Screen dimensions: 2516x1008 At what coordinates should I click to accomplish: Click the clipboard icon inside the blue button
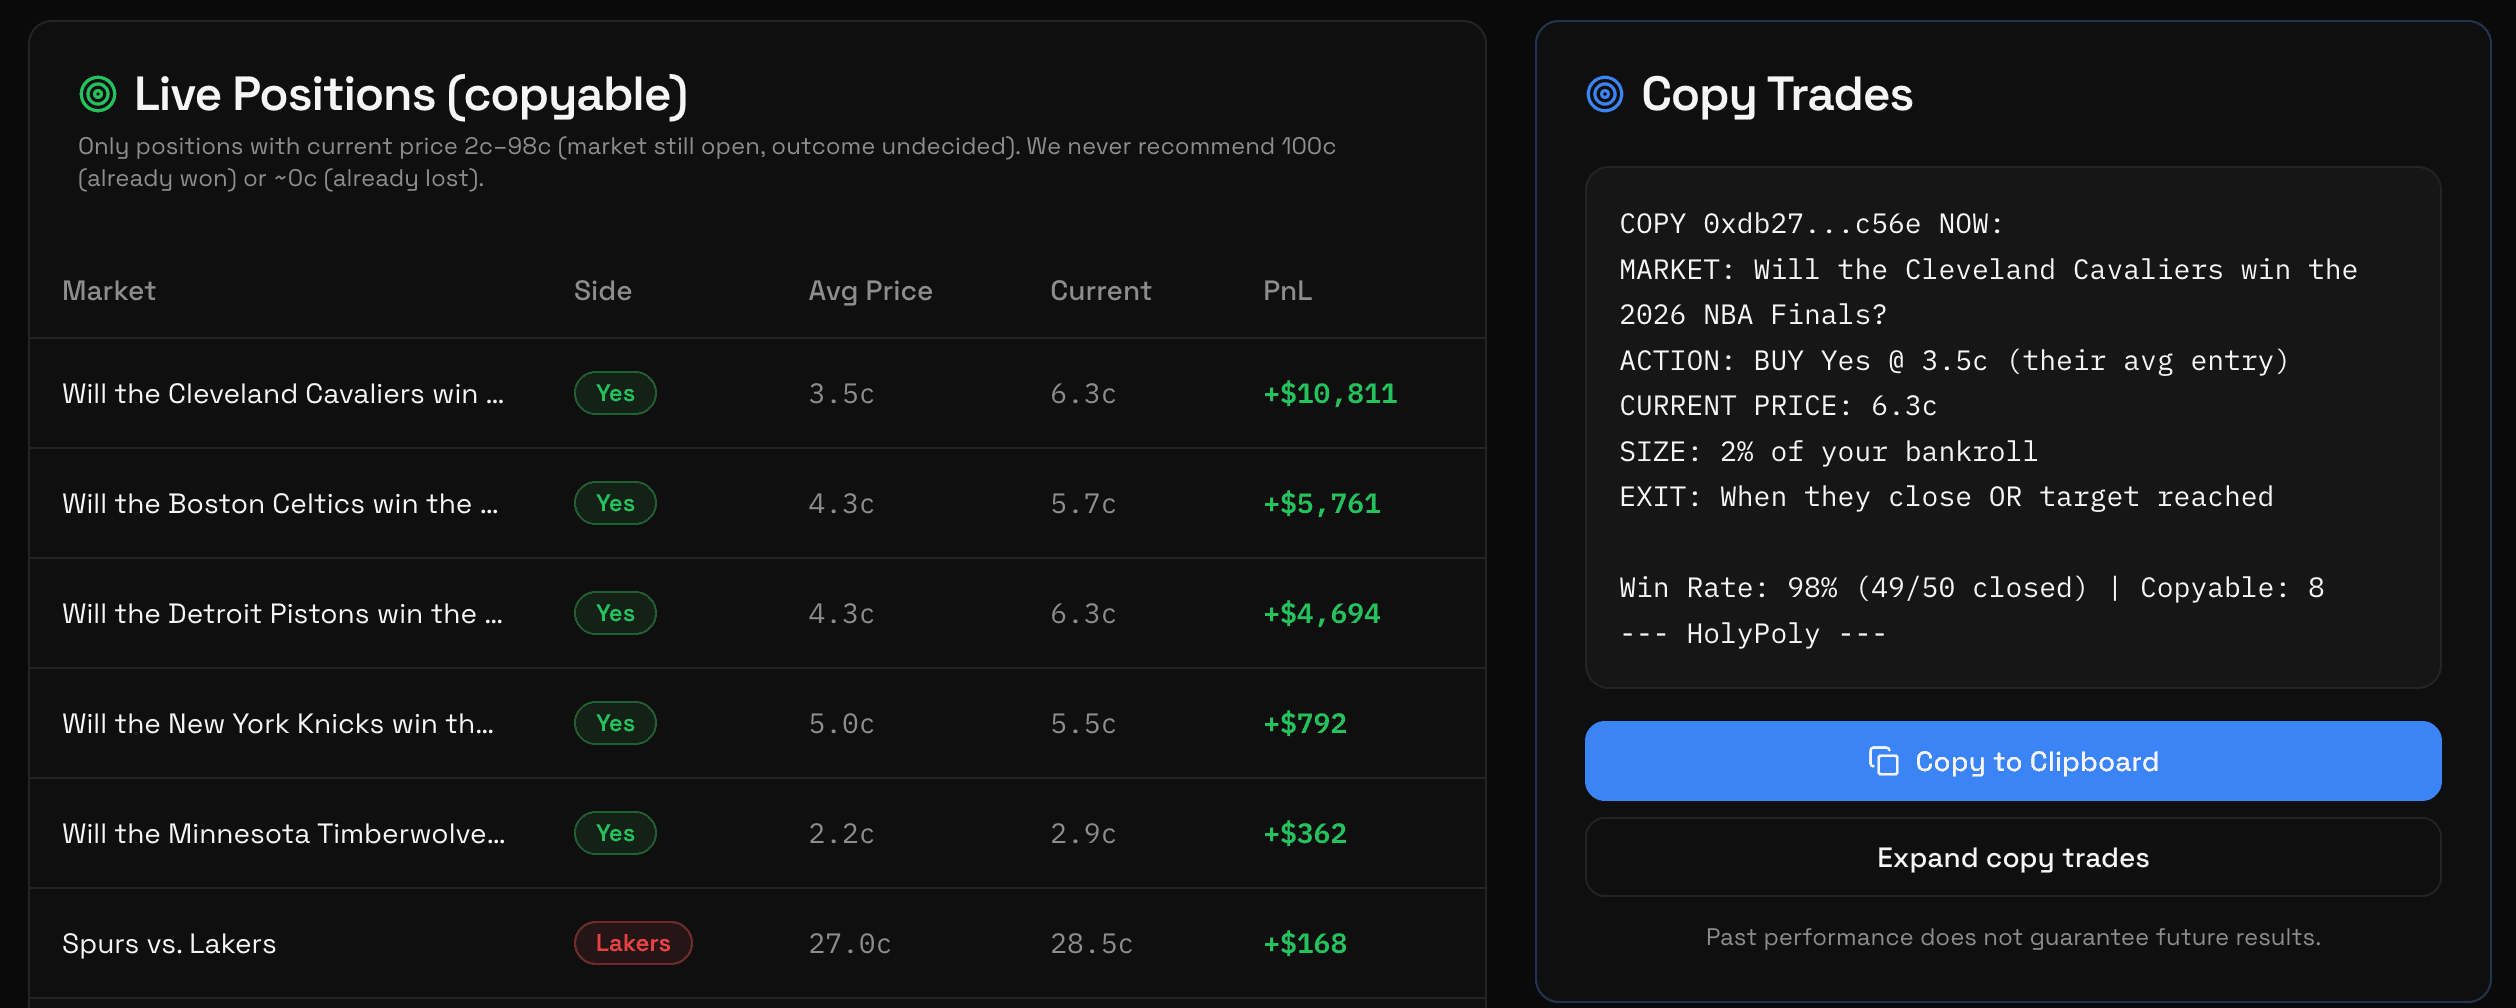(x=1884, y=760)
